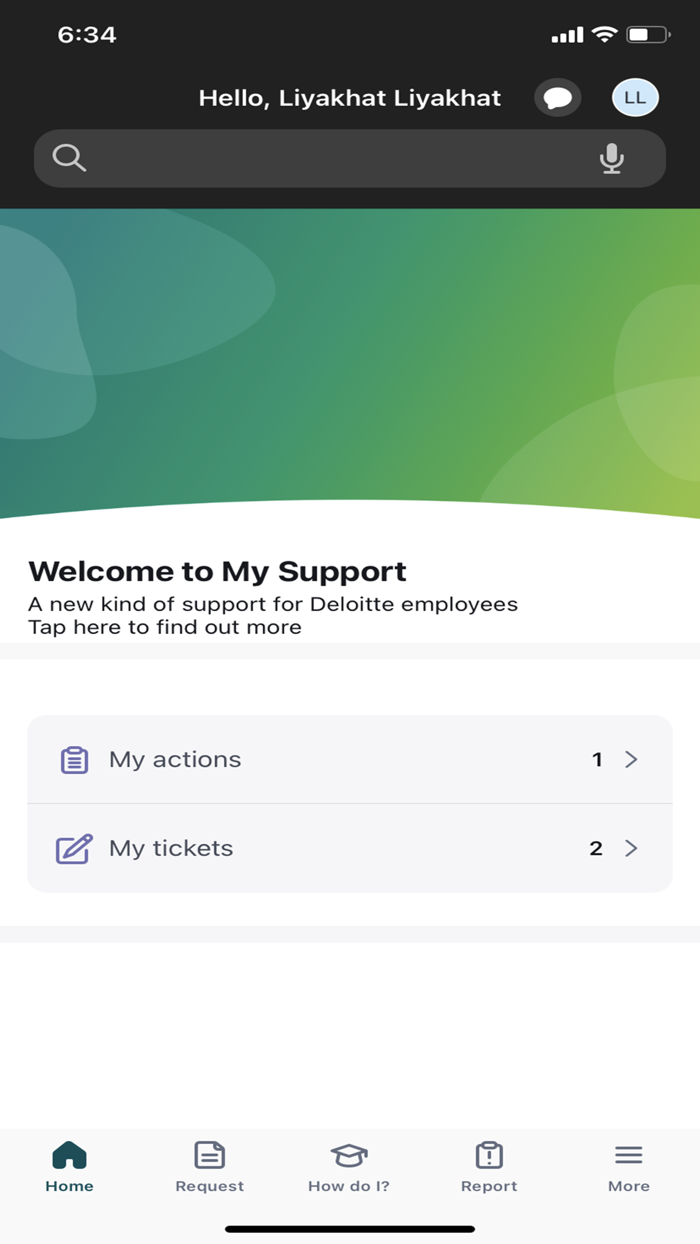This screenshot has width=700, height=1244.
Task: Open the More hamburger menu
Action: 628,1154
